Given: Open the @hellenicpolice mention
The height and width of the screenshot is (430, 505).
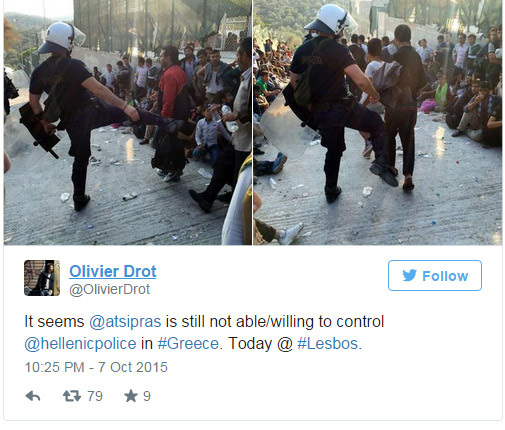Looking at the screenshot, I should click(80, 343).
